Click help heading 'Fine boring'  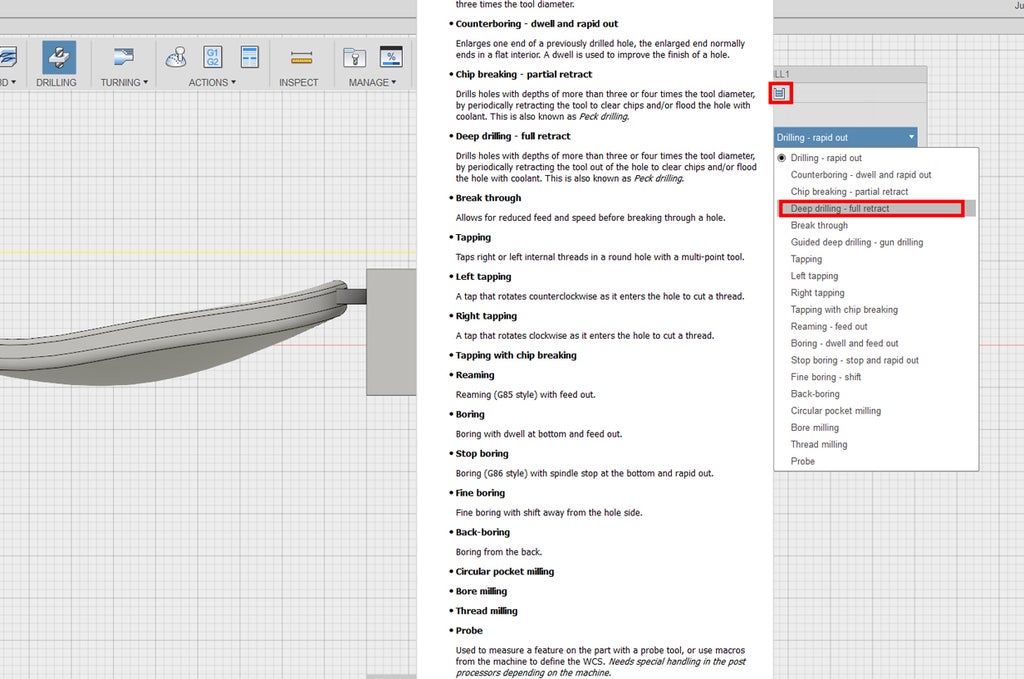coord(480,493)
